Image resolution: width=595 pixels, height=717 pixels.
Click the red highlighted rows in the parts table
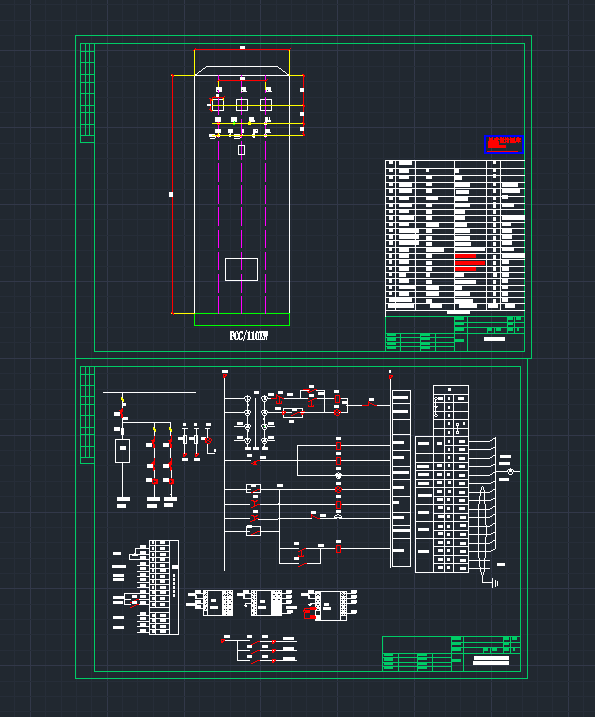coord(470,263)
